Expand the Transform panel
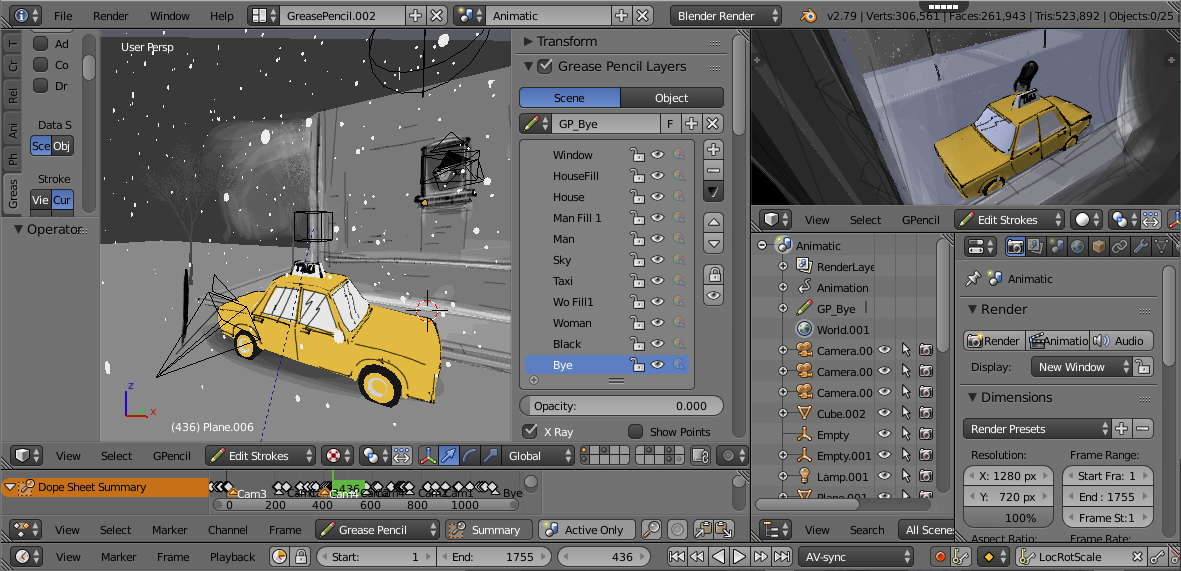Viewport: 1181px width, 571px height. pos(560,41)
